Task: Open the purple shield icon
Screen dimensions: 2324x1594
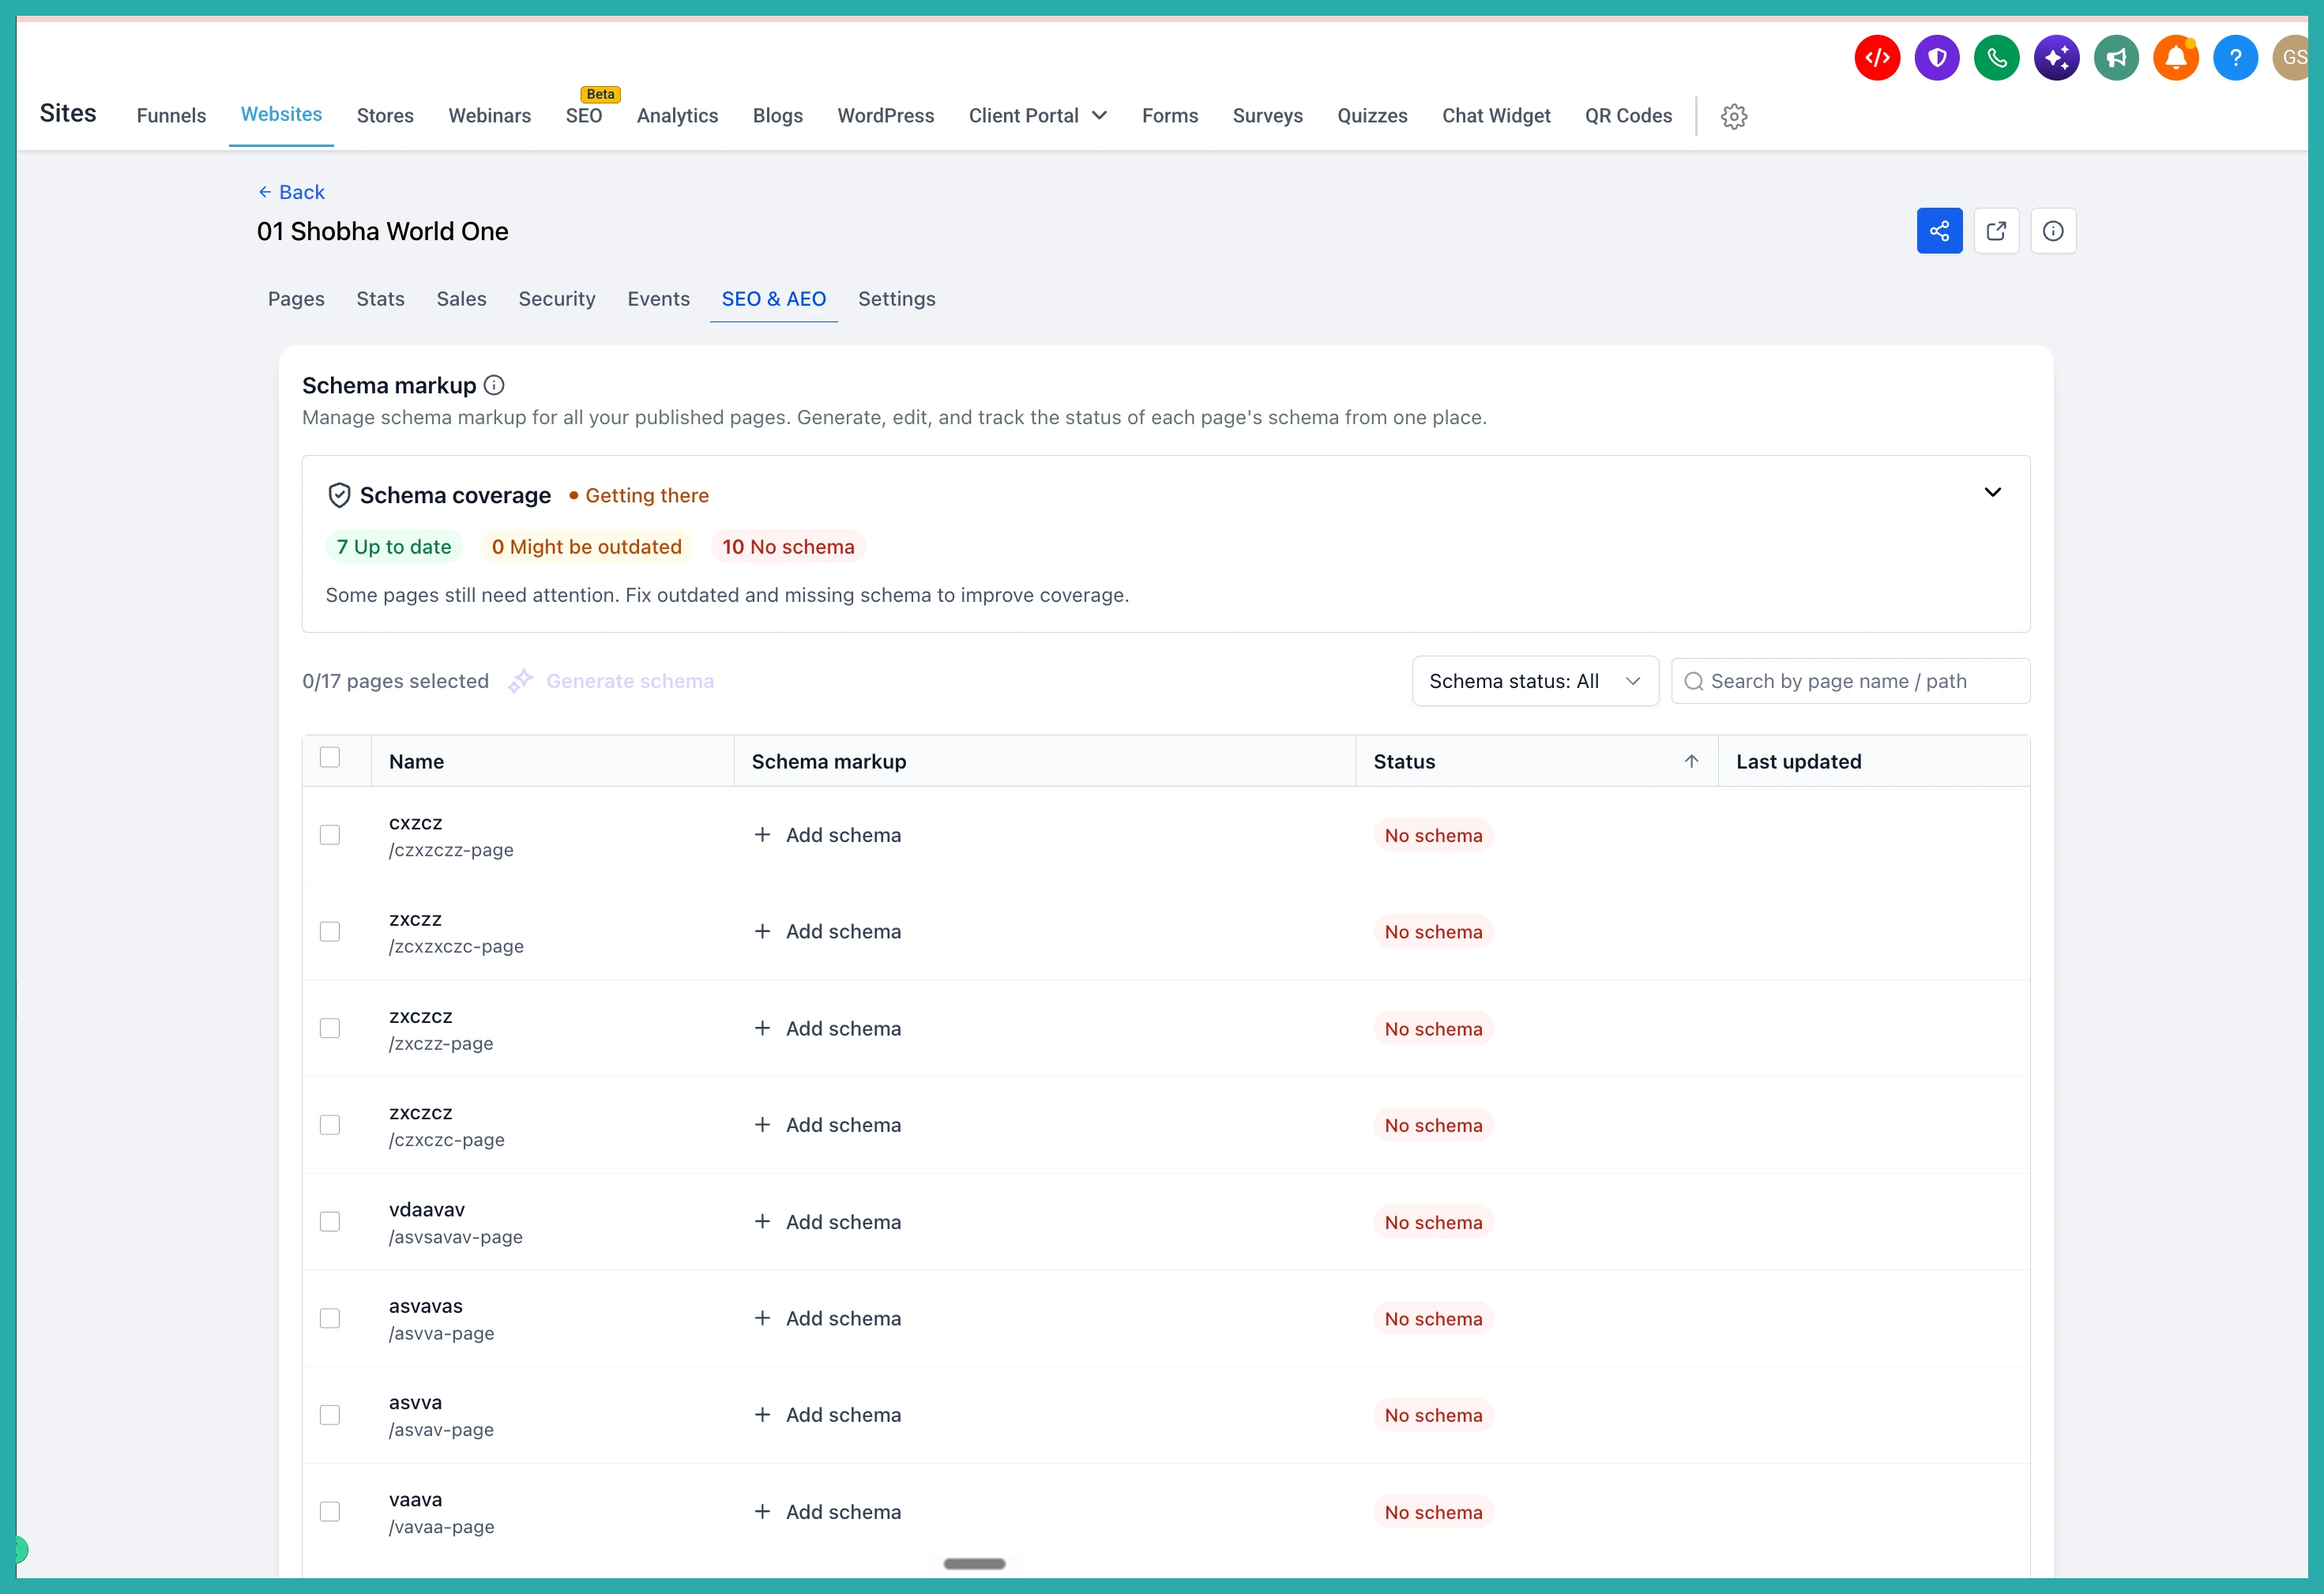Action: point(1936,58)
